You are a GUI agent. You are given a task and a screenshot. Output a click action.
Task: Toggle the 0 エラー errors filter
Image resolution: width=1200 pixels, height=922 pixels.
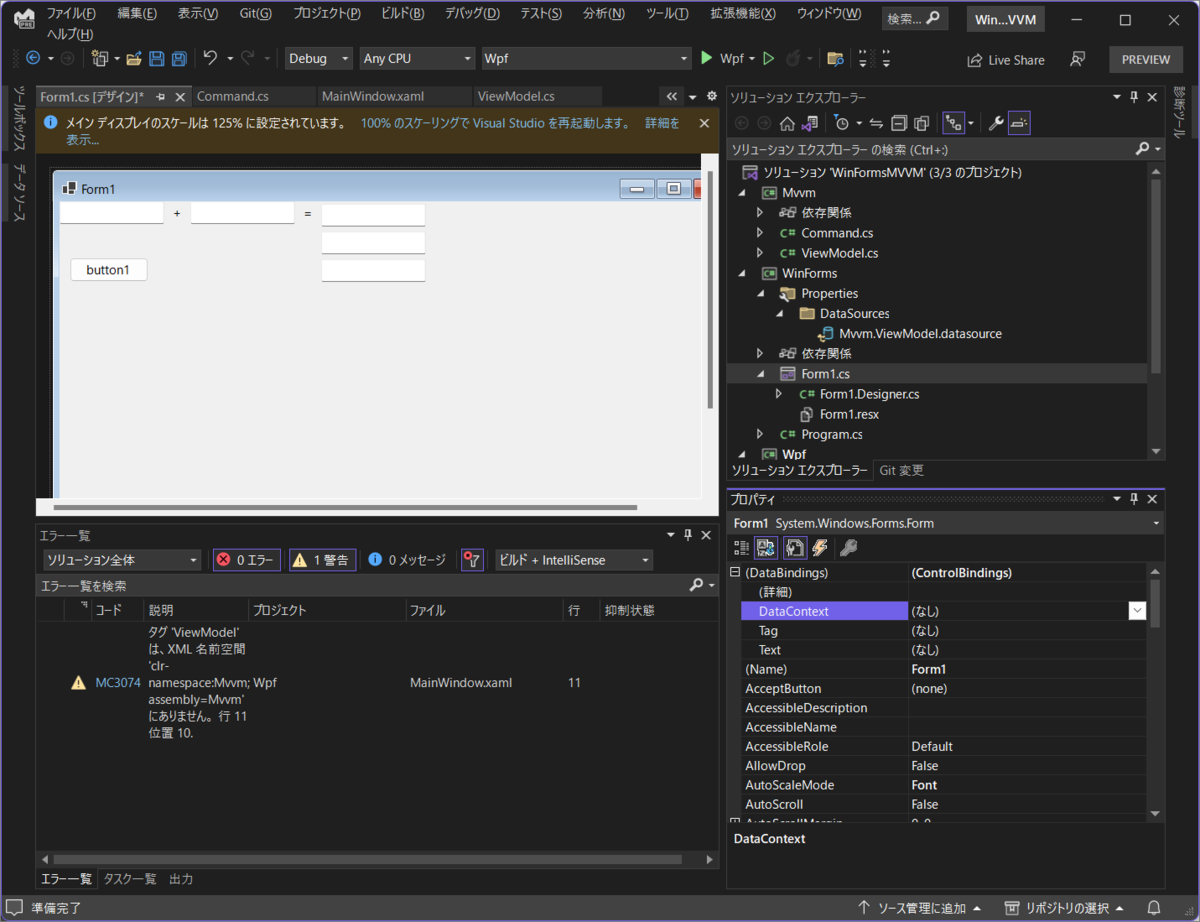[x=247, y=560]
